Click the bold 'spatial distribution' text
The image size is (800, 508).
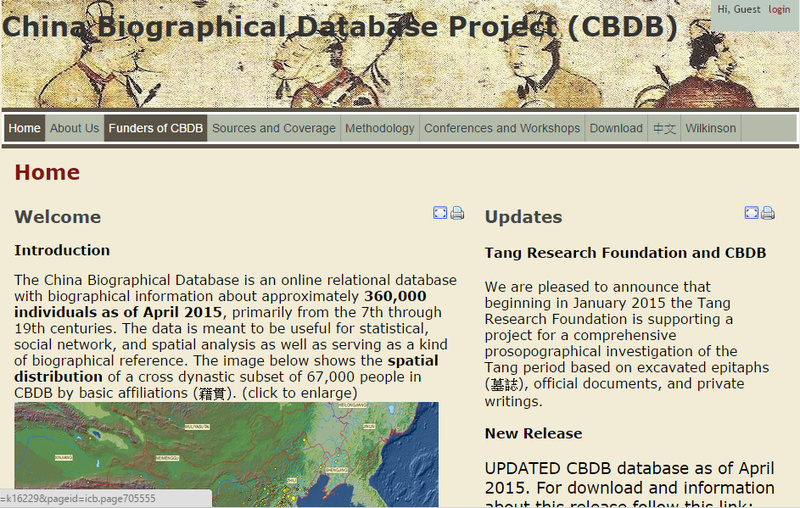(227, 369)
